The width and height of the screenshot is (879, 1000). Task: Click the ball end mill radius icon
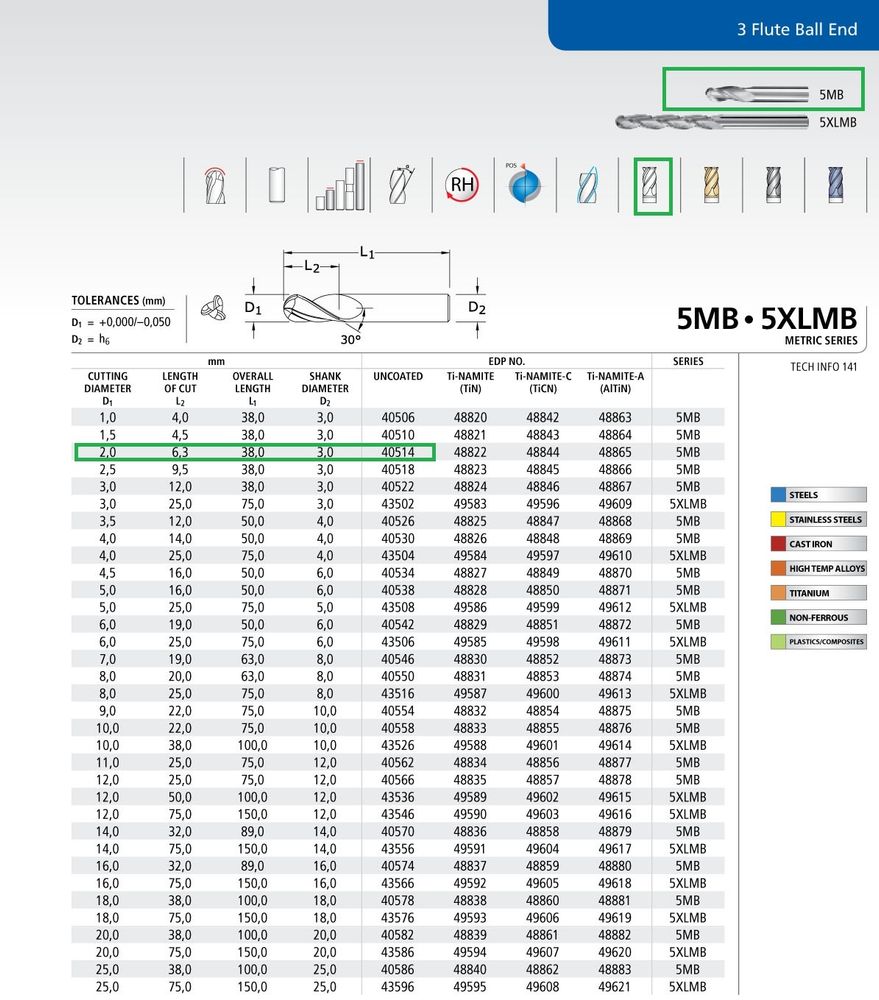point(215,186)
